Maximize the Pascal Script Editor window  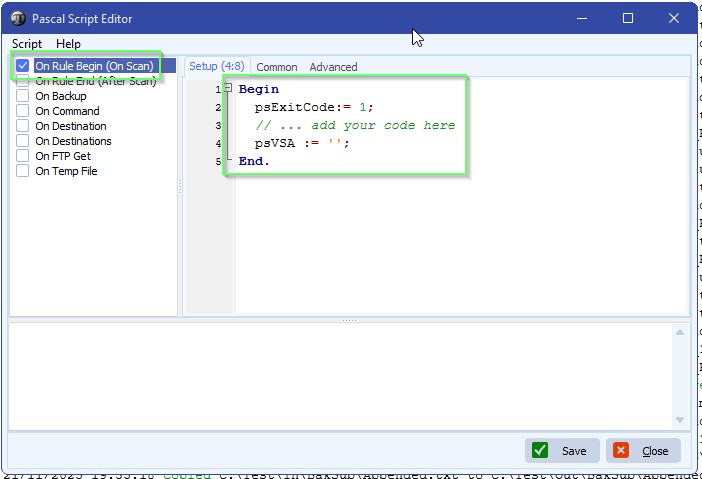628,18
